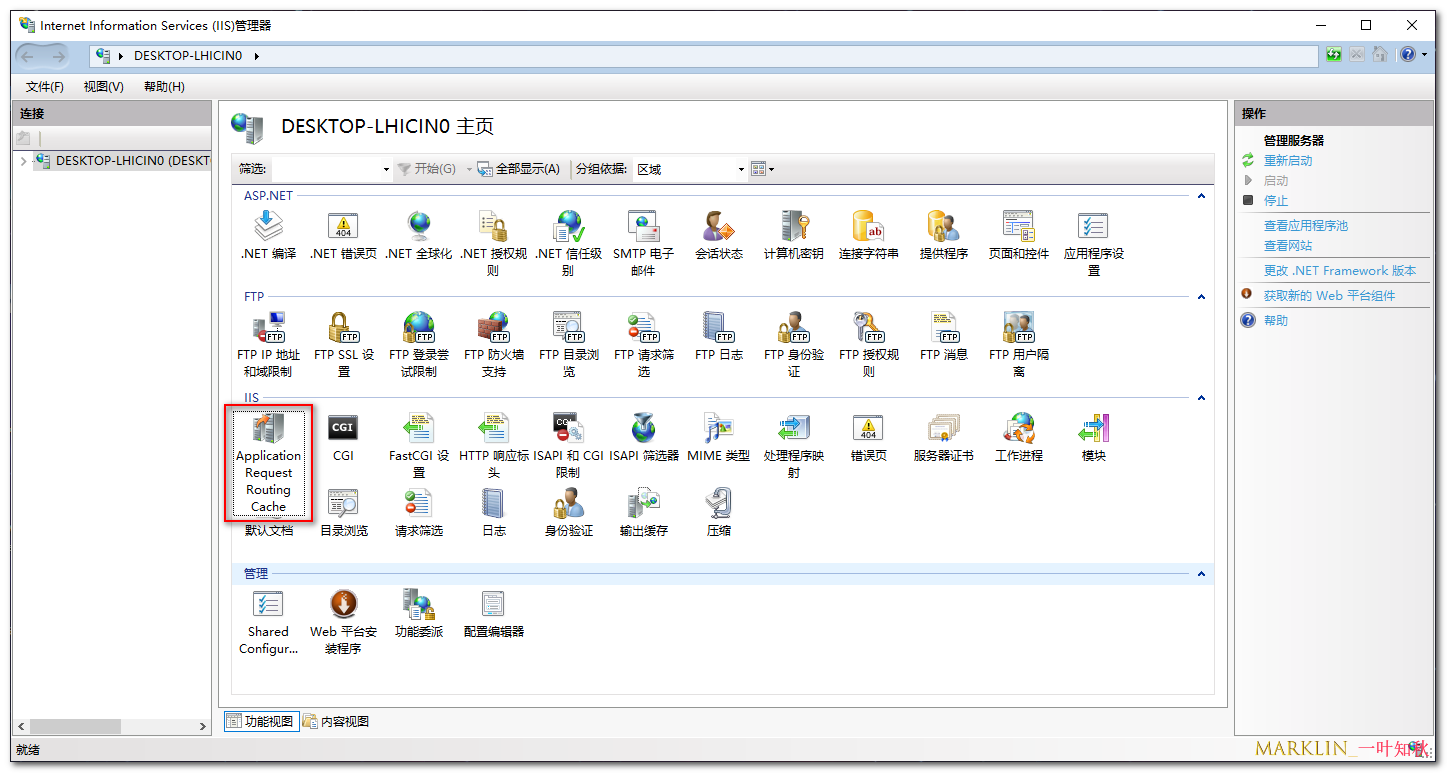Image resolution: width=1447 pixels, height=773 pixels.
Task: Collapse the 管理 group section
Action: point(1202,574)
